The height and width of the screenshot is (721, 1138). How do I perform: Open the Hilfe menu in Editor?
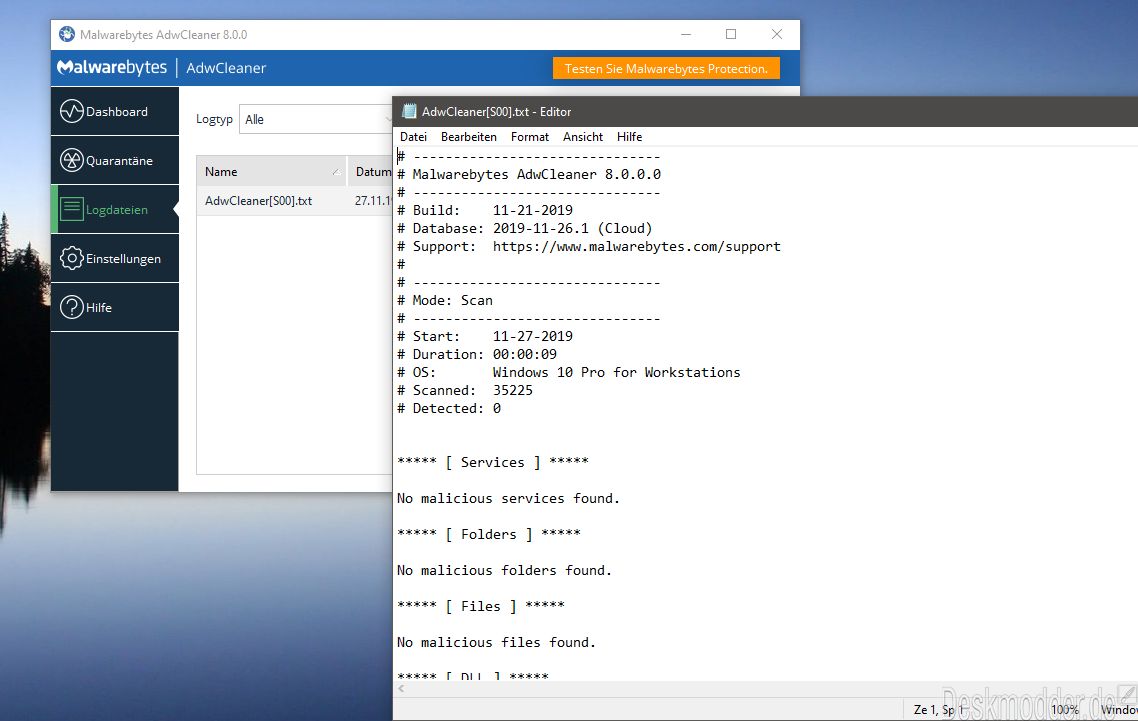[629, 137]
